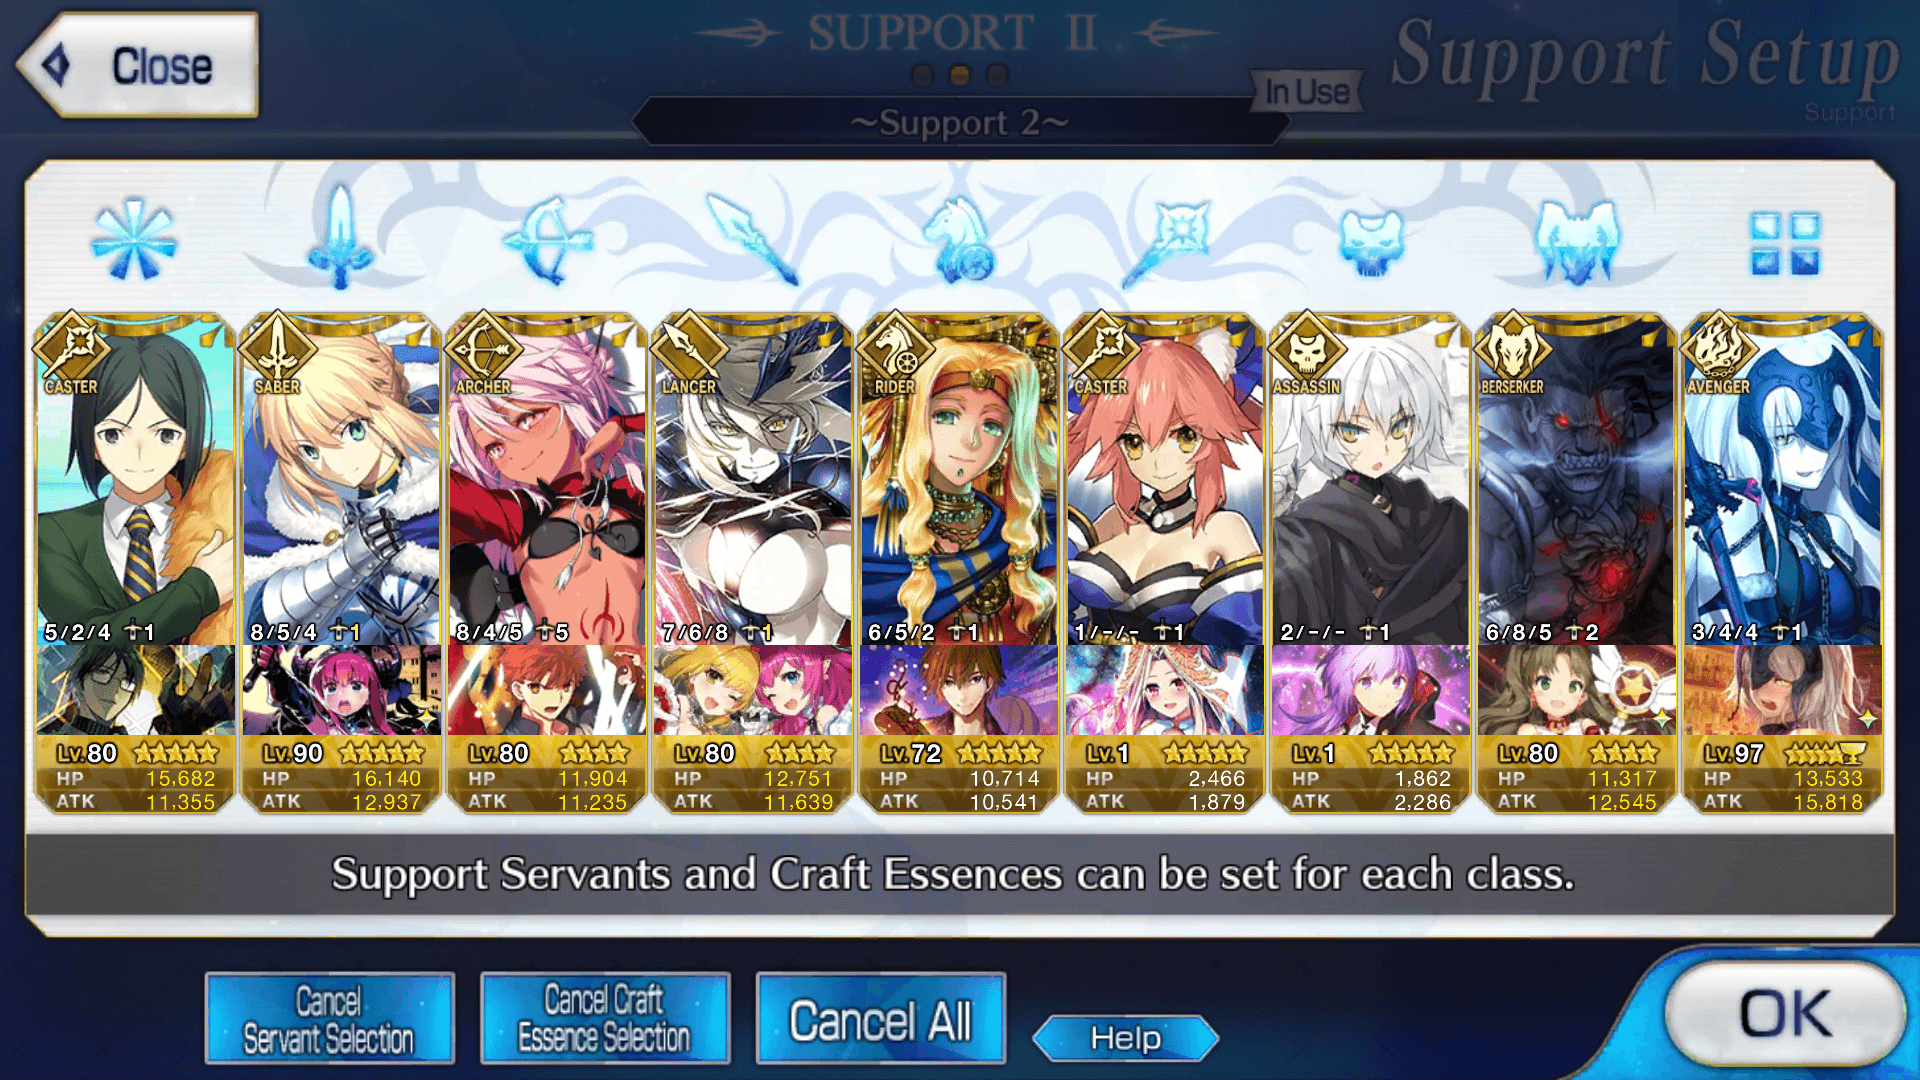Viewport: 1920px width, 1080px height.
Task: Close the Support Setup screen
Action: point(138,66)
